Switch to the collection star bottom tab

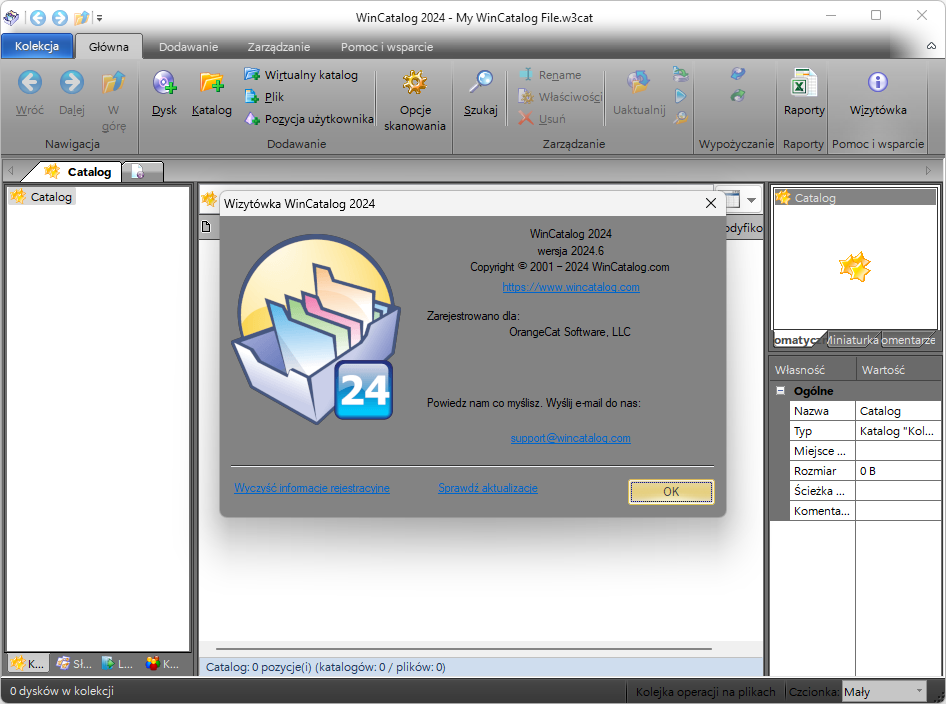pyautogui.click(x=27, y=664)
